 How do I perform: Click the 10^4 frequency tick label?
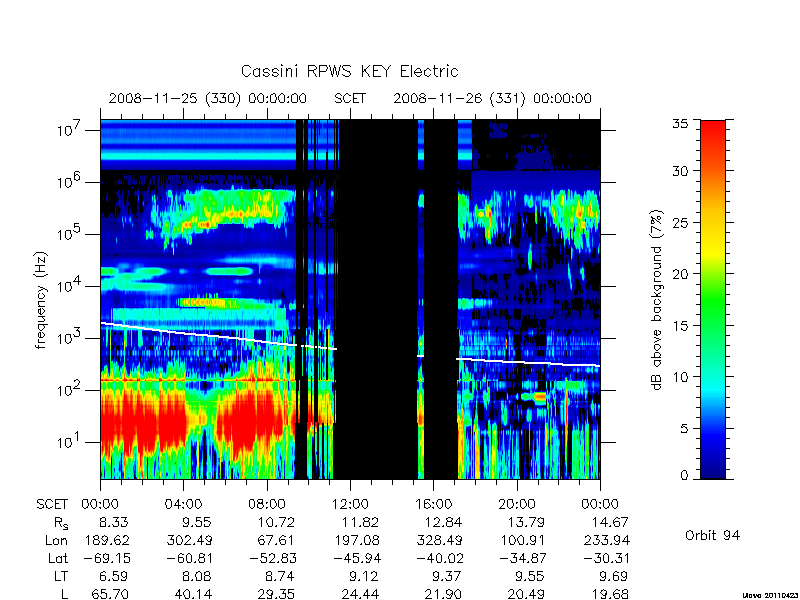coord(68,286)
